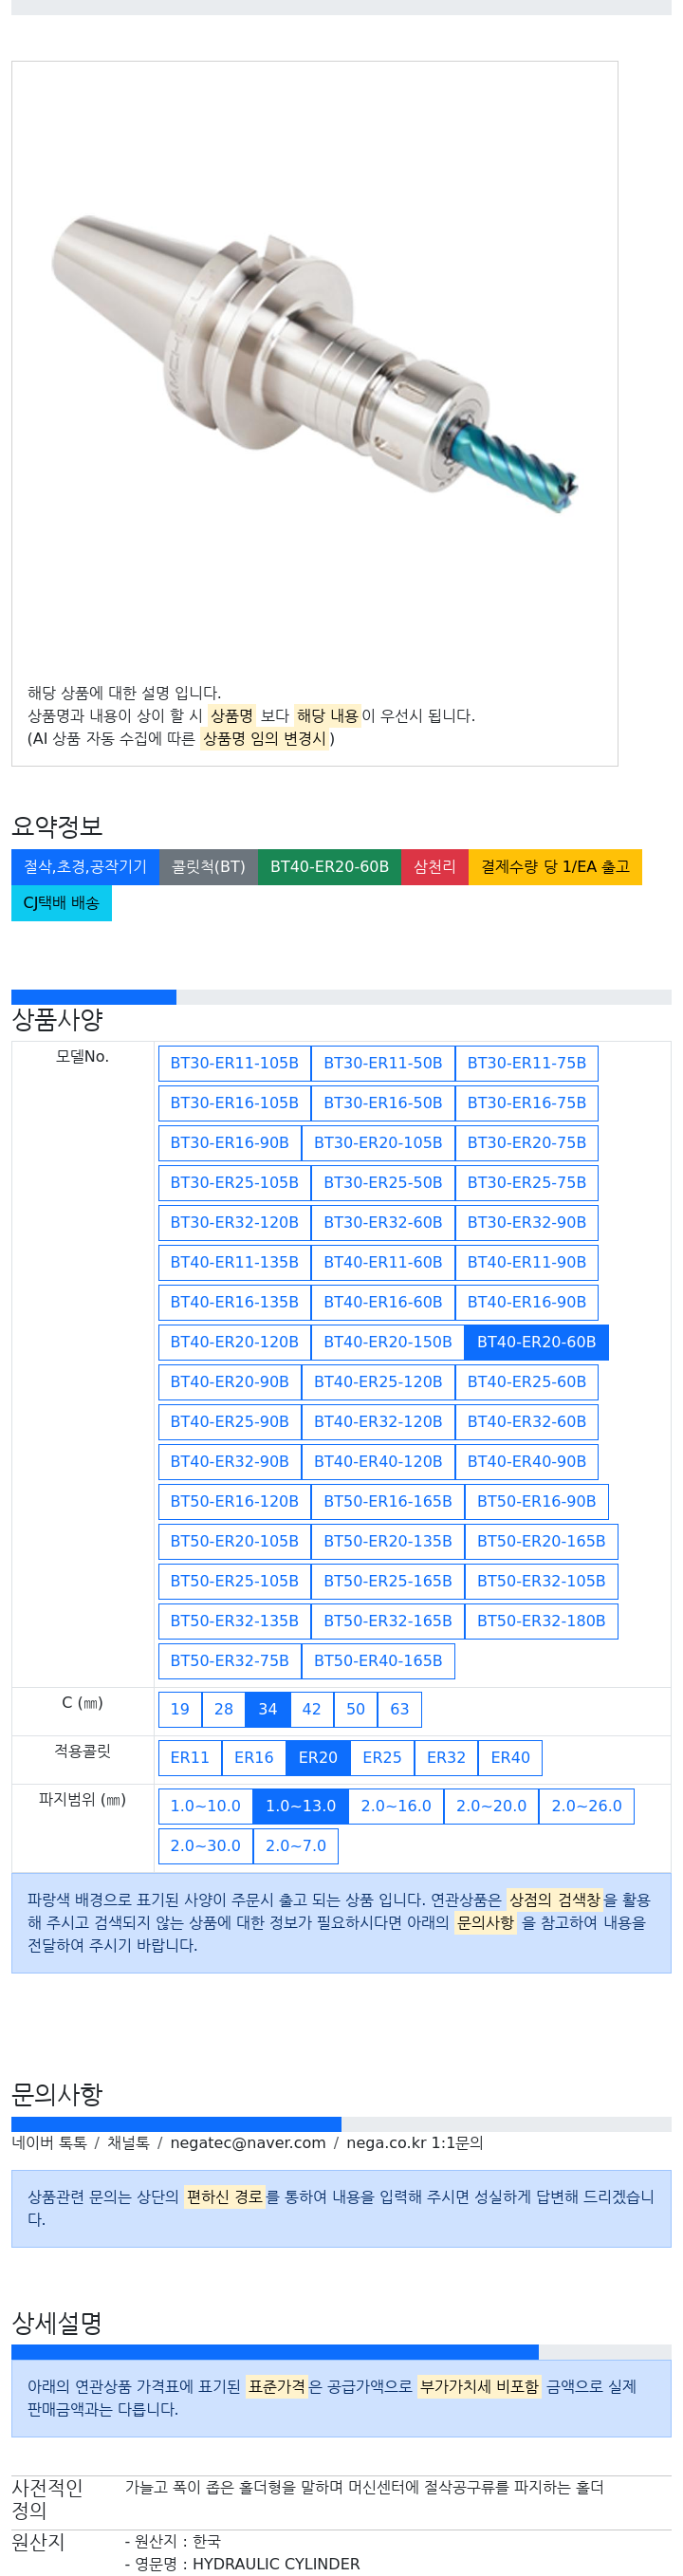Pick model BT40-ER32-120B
The width and height of the screenshot is (683, 2576).
pos(378,1422)
